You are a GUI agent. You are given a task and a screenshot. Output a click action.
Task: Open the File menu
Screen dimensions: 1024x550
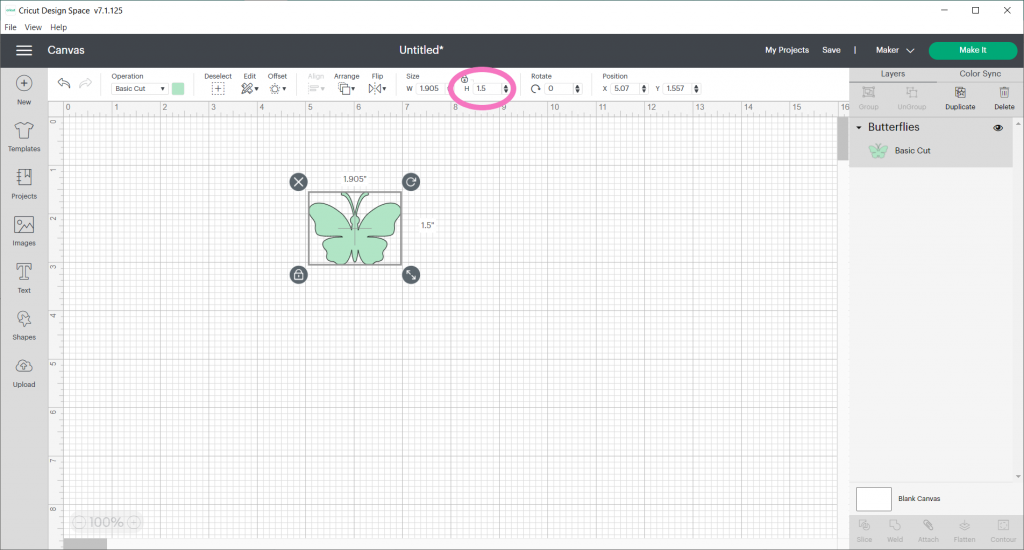pos(10,27)
